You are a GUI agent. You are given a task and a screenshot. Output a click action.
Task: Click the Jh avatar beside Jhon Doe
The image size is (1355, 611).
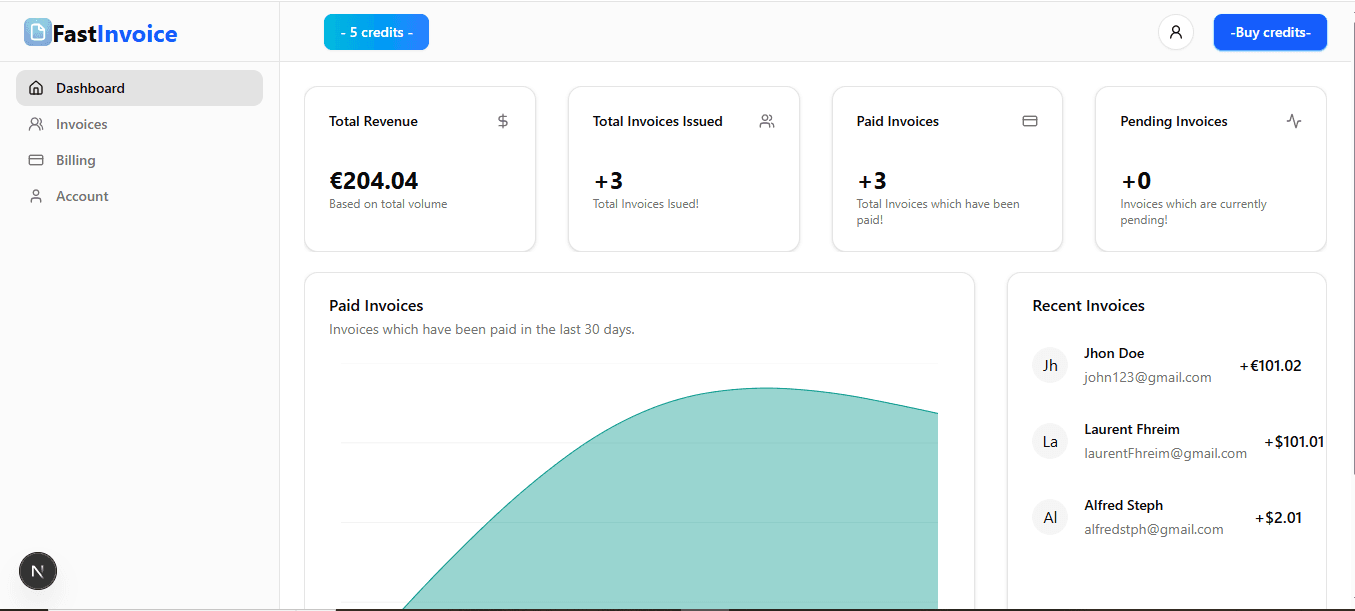[1050, 365]
